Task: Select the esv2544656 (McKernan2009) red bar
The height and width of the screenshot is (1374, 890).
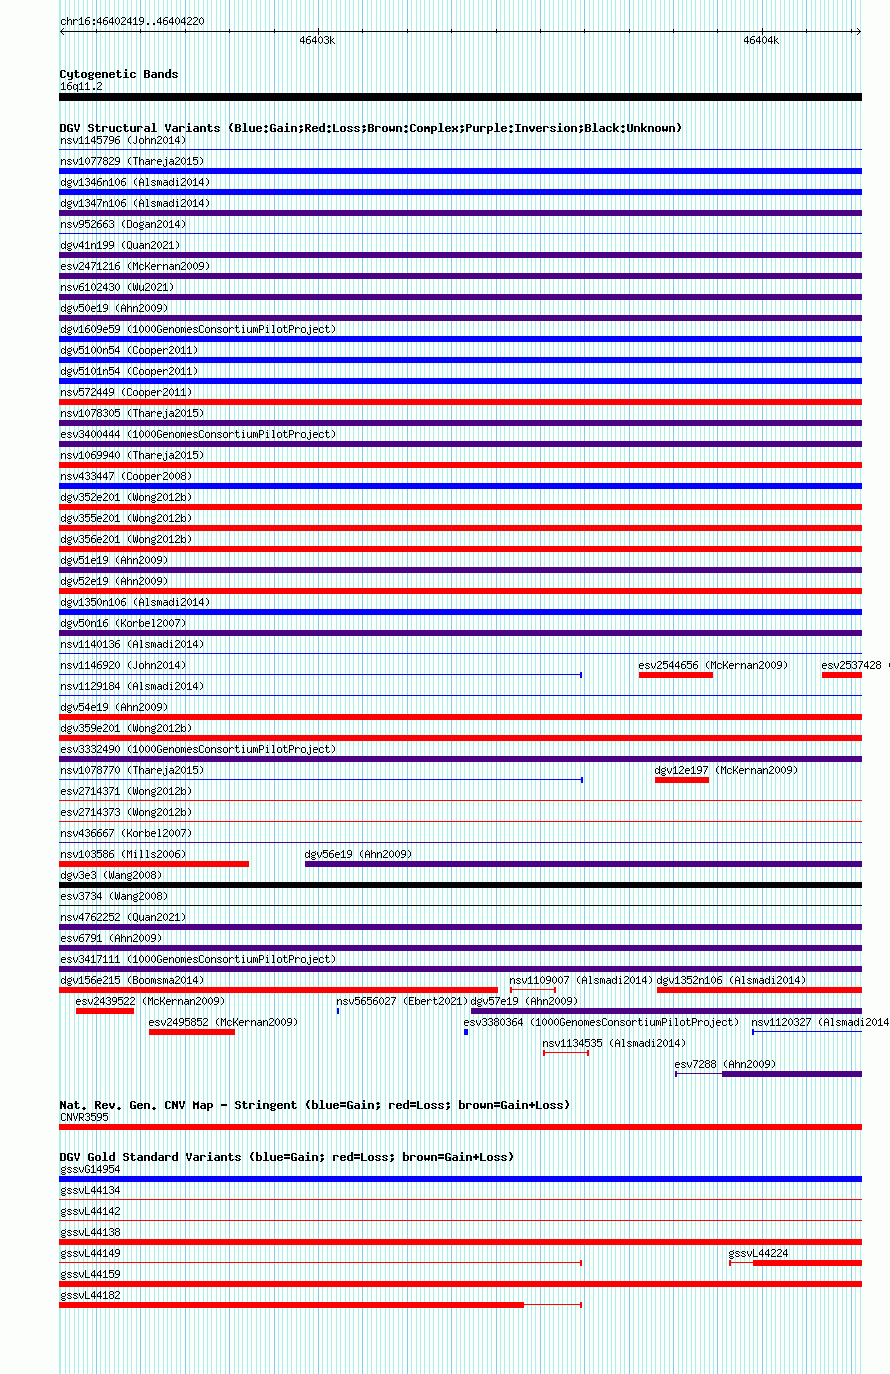Action: coord(676,675)
